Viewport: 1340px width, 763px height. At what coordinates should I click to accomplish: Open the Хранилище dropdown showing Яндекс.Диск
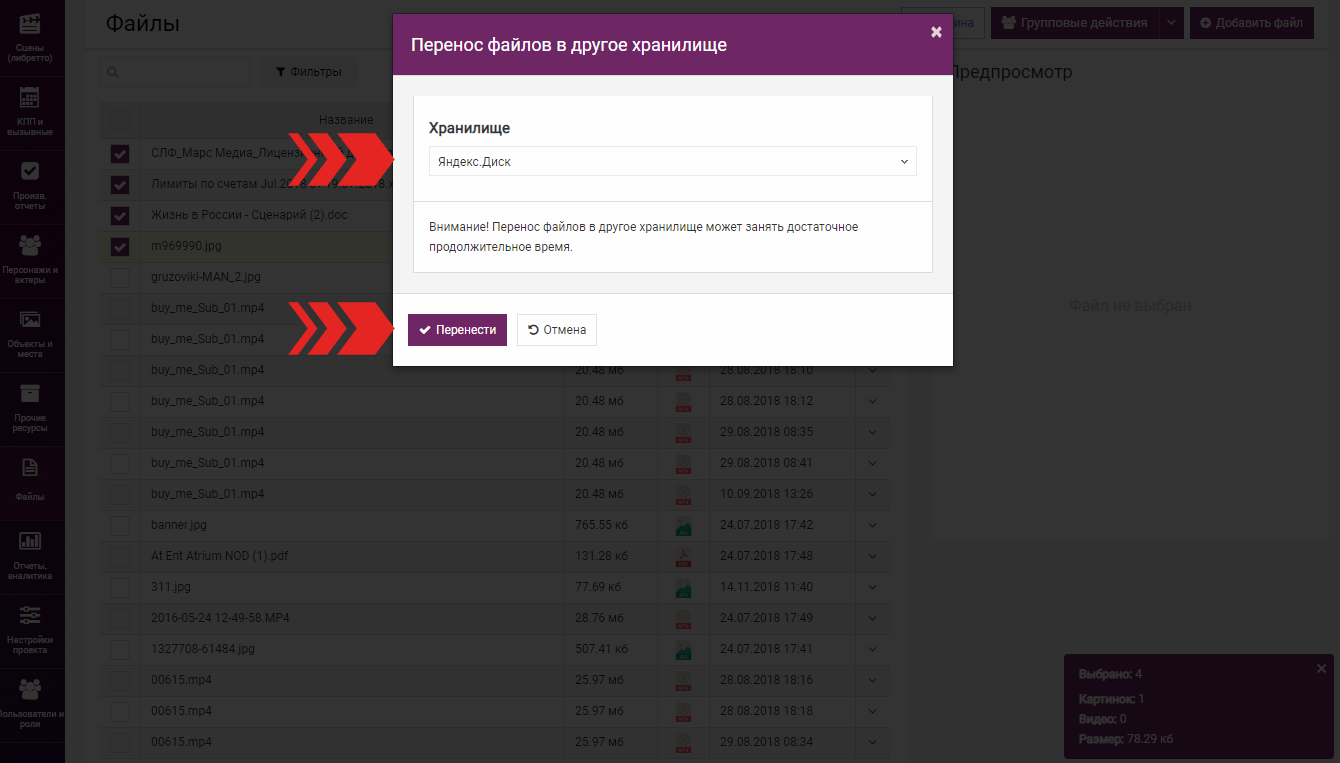click(x=672, y=161)
